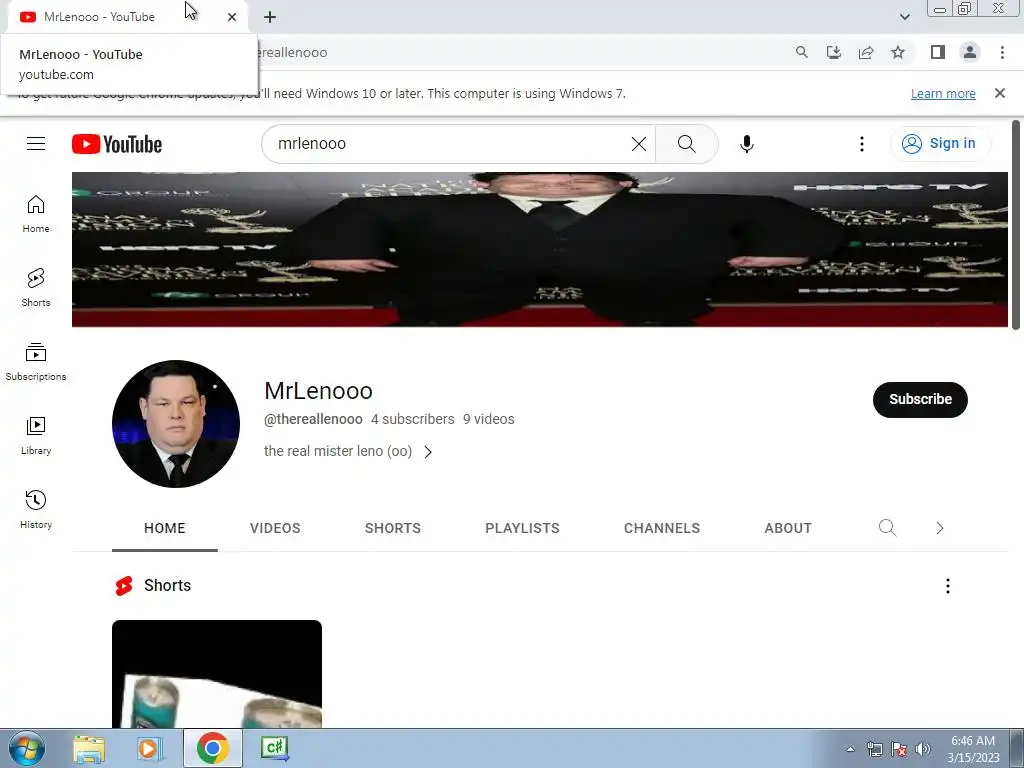
Task: Select the HOME channel tab
Action: tap(165, 528)
